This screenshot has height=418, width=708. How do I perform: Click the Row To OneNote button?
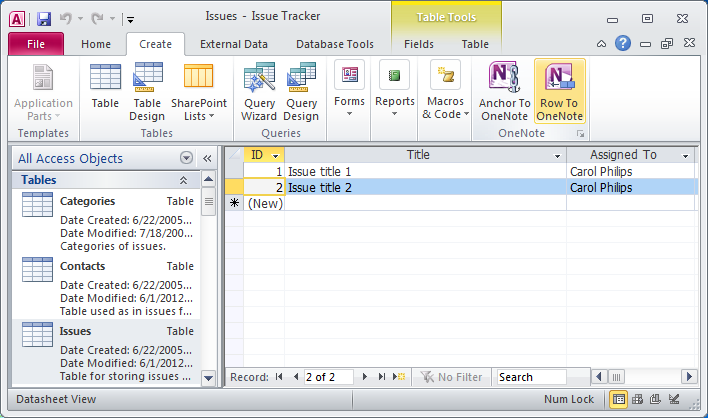[x=559, y=92]
